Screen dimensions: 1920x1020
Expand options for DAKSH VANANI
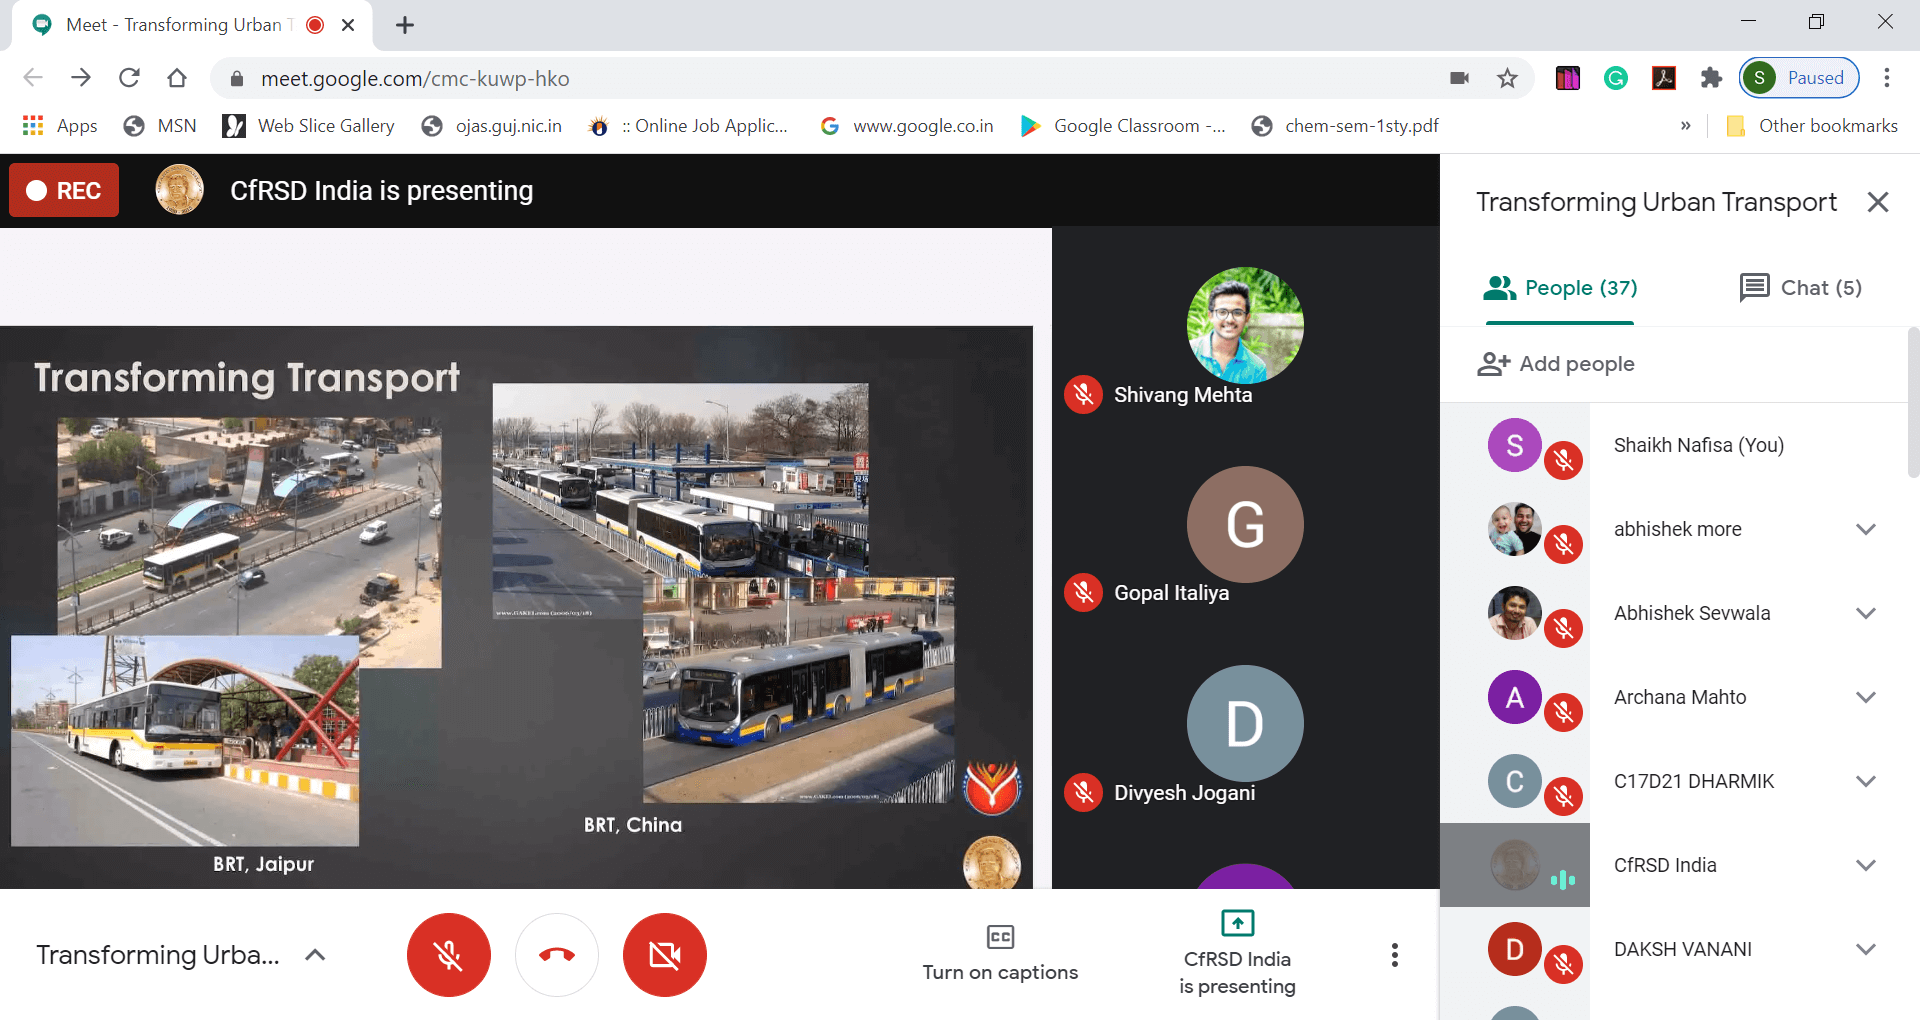(1865, 949)
